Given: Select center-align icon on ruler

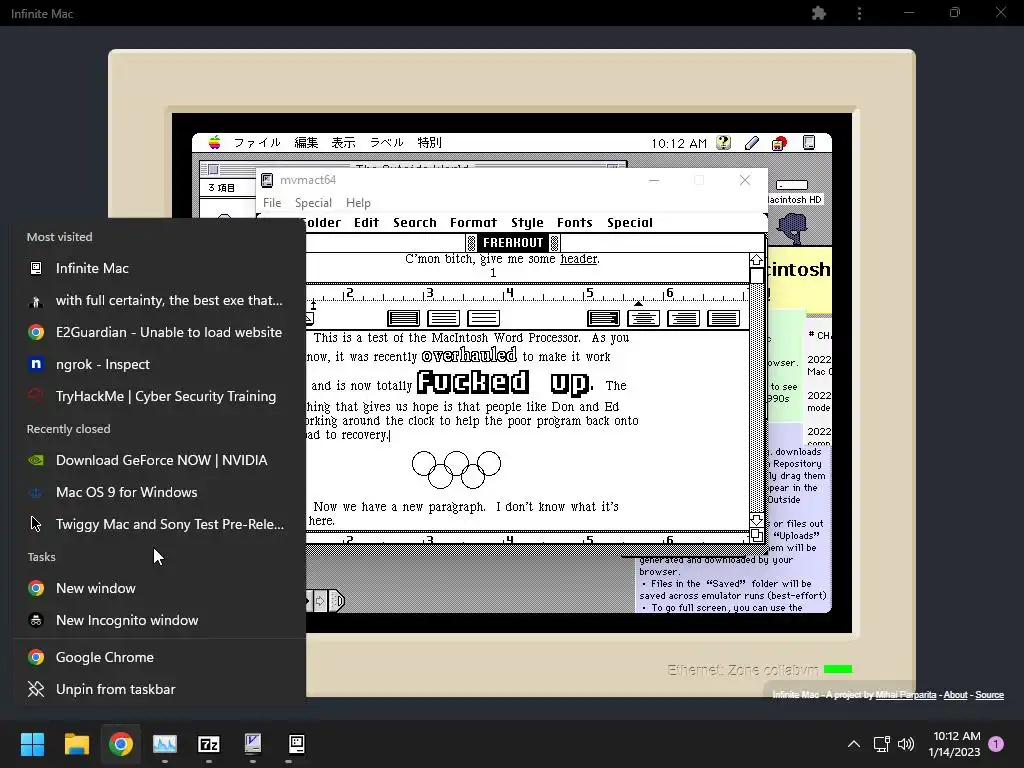Looking at the screenshot, I should click(643, 318).
